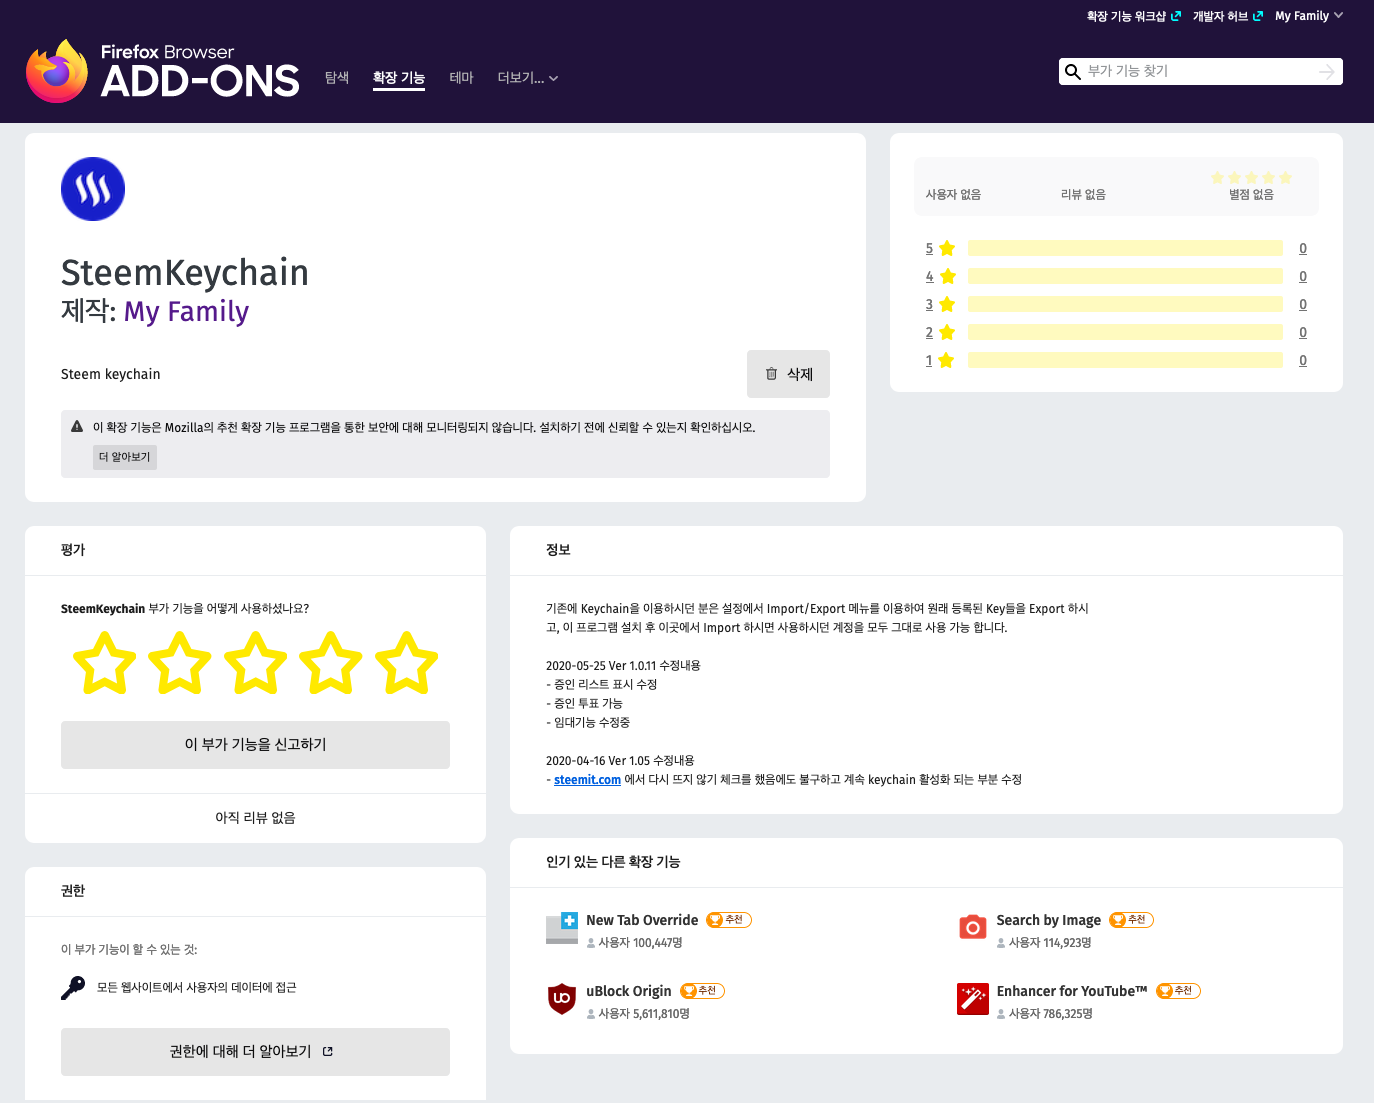The width and height of the screenshot is (1374, 1103).
Task: Select the 확장 기능 navigation tab
Action: tap(399, 78)
